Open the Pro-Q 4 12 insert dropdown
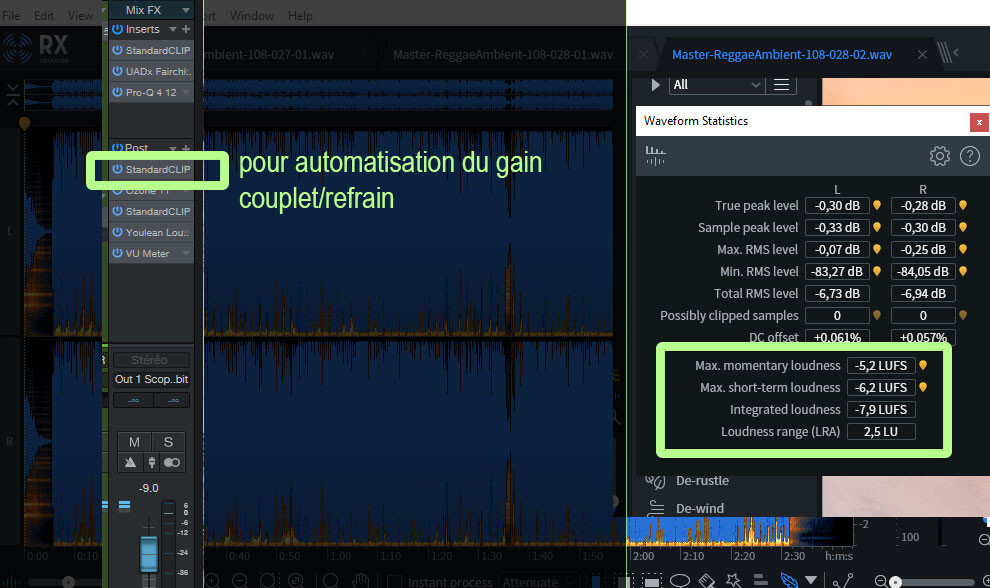 click(186, 92)
